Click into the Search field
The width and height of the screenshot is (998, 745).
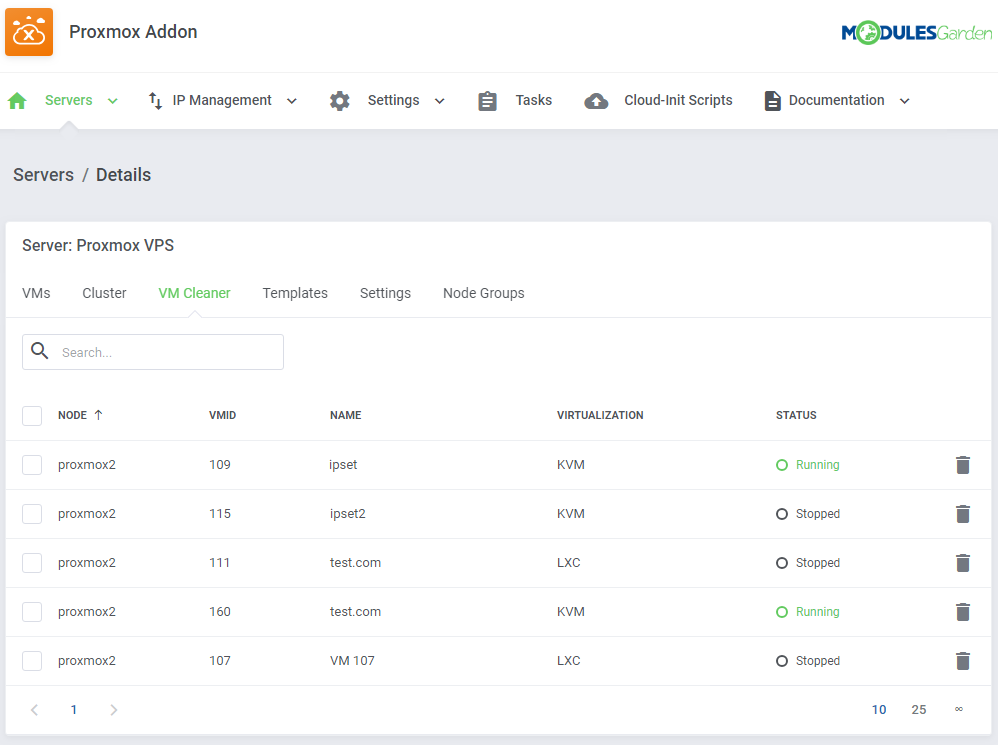click(x=153, y=352)
